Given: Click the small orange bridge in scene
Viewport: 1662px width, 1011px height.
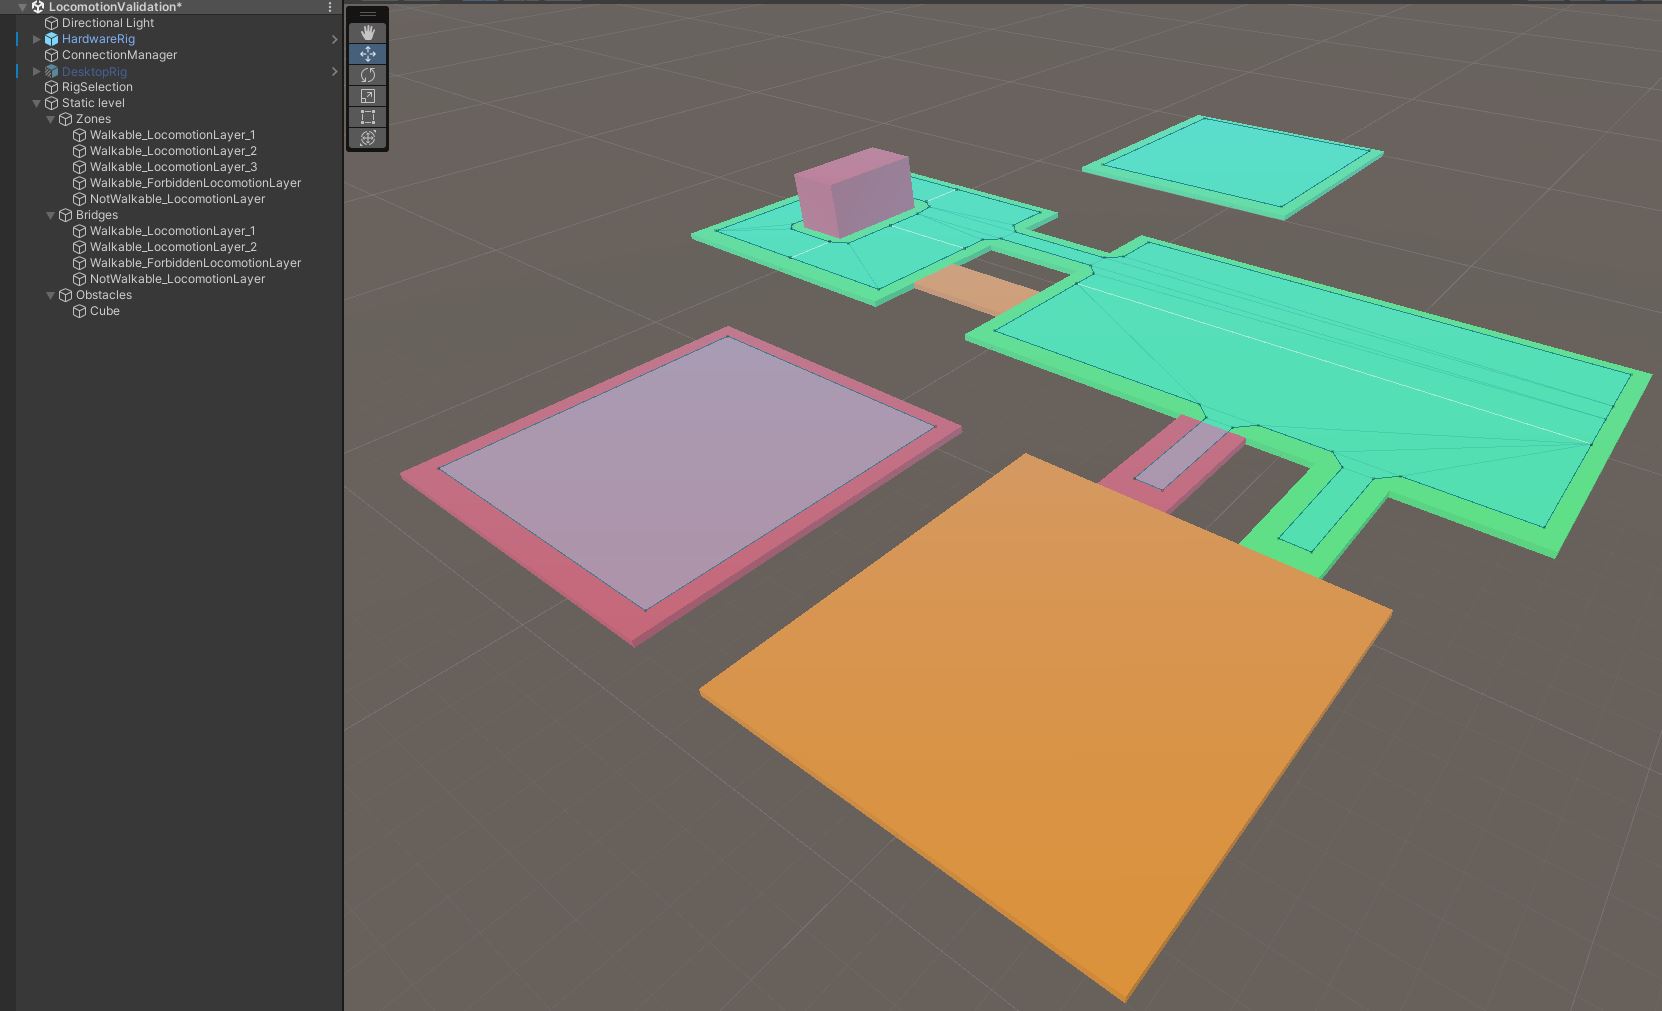Looking at the screenshot, I should point(977,288).
